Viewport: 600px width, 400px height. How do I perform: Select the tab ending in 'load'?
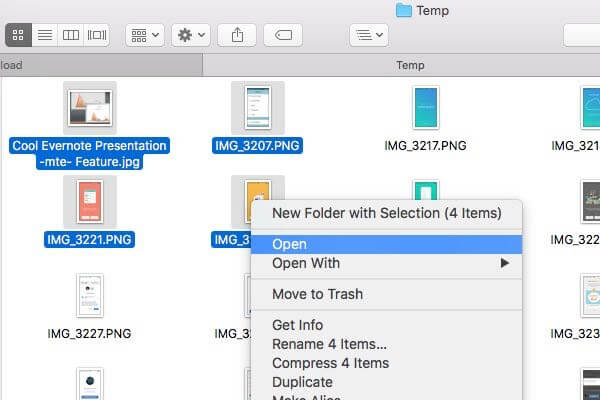(x=101, y=65)
